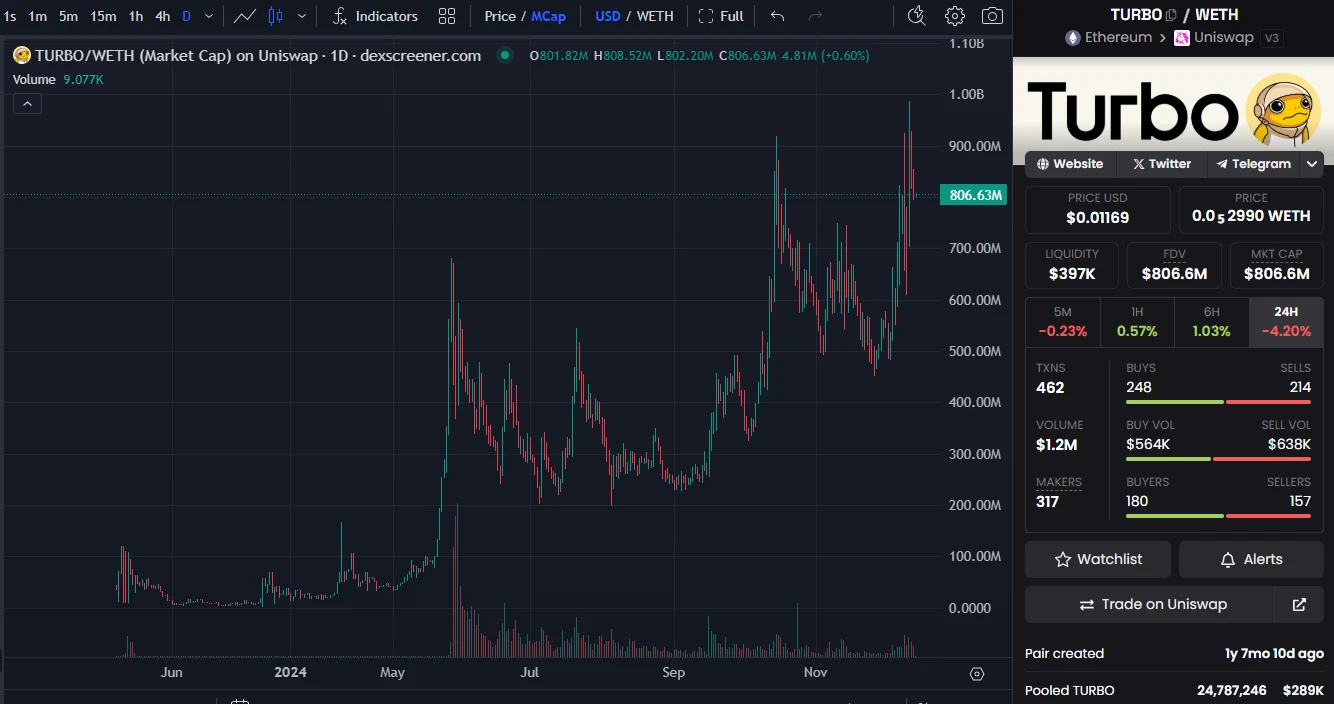The height and width of the screenshot is (704, 1334).
Task: Select the 4h timeframe
Action: tap(162, 16)
